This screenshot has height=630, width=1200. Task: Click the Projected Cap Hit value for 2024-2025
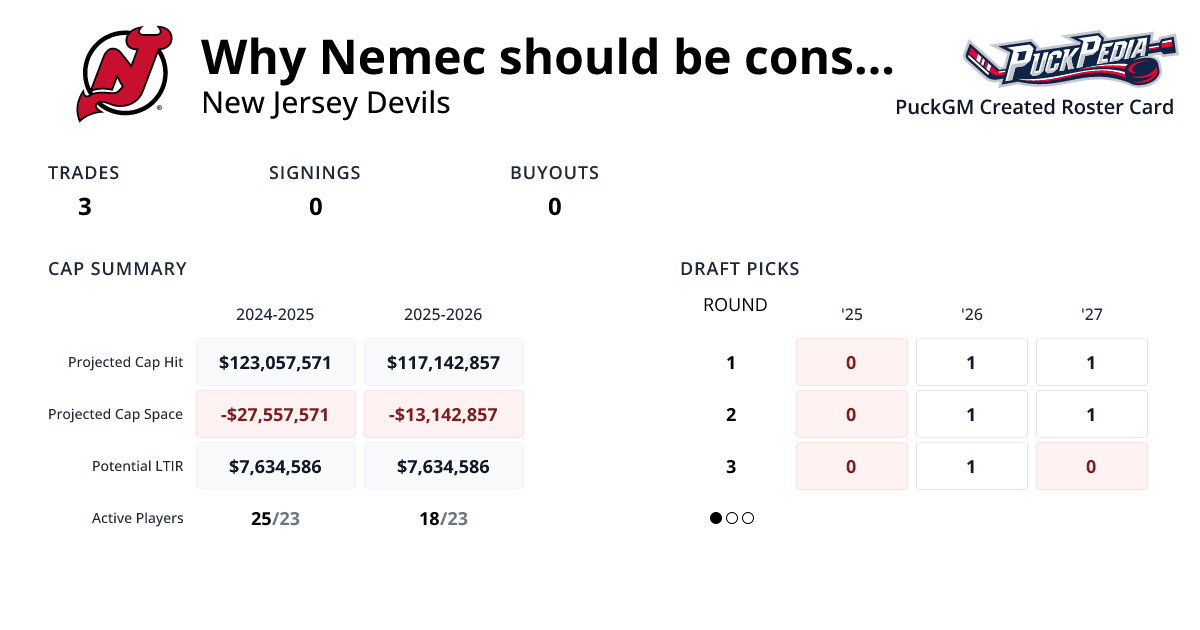276,361
